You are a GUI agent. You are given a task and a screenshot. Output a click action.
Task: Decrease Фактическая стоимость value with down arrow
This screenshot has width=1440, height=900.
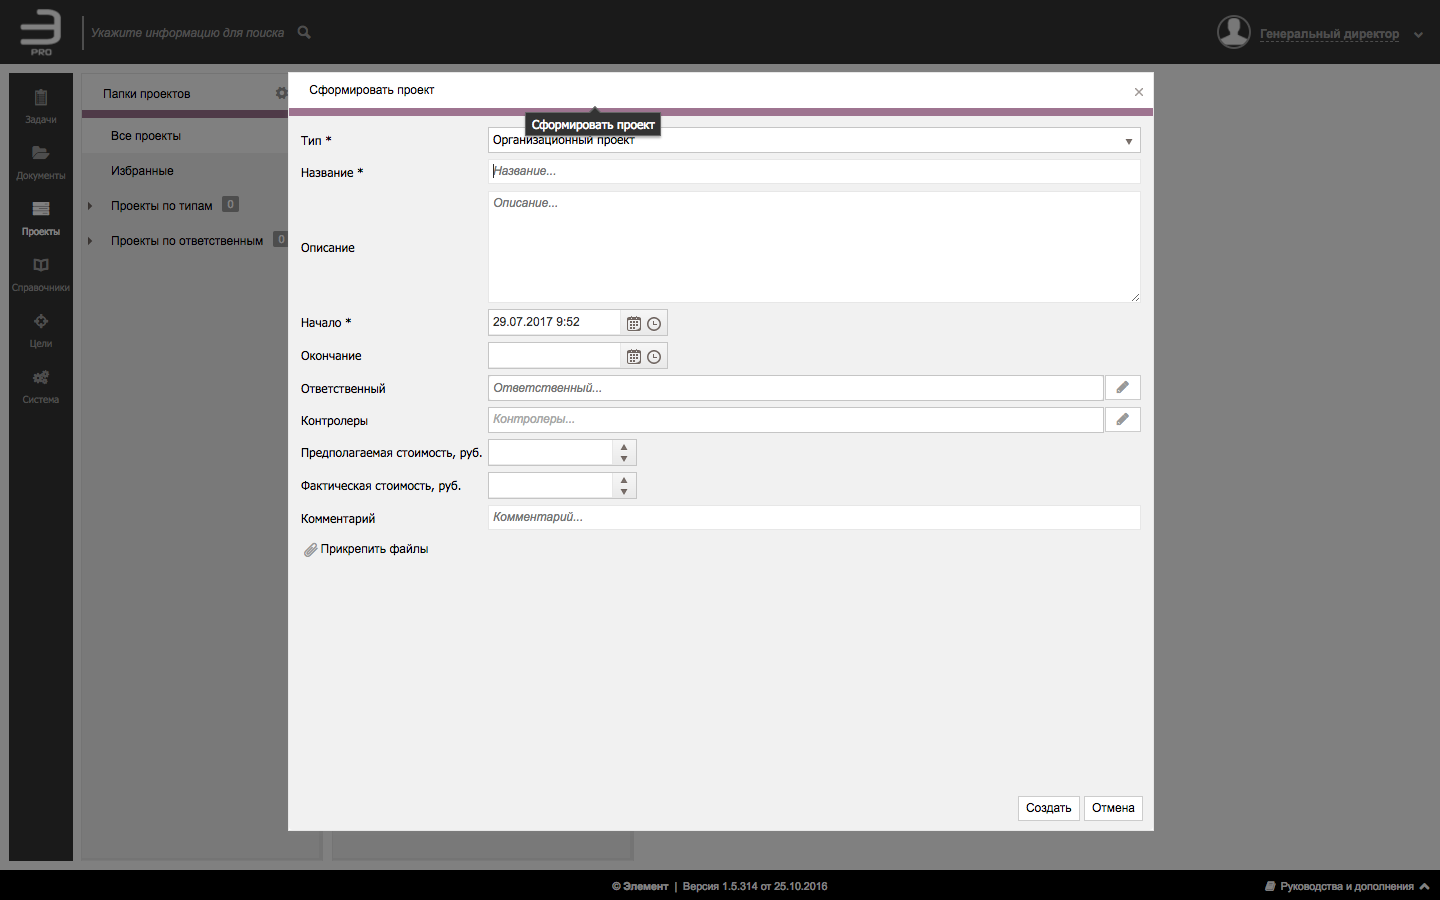[624, 492]
